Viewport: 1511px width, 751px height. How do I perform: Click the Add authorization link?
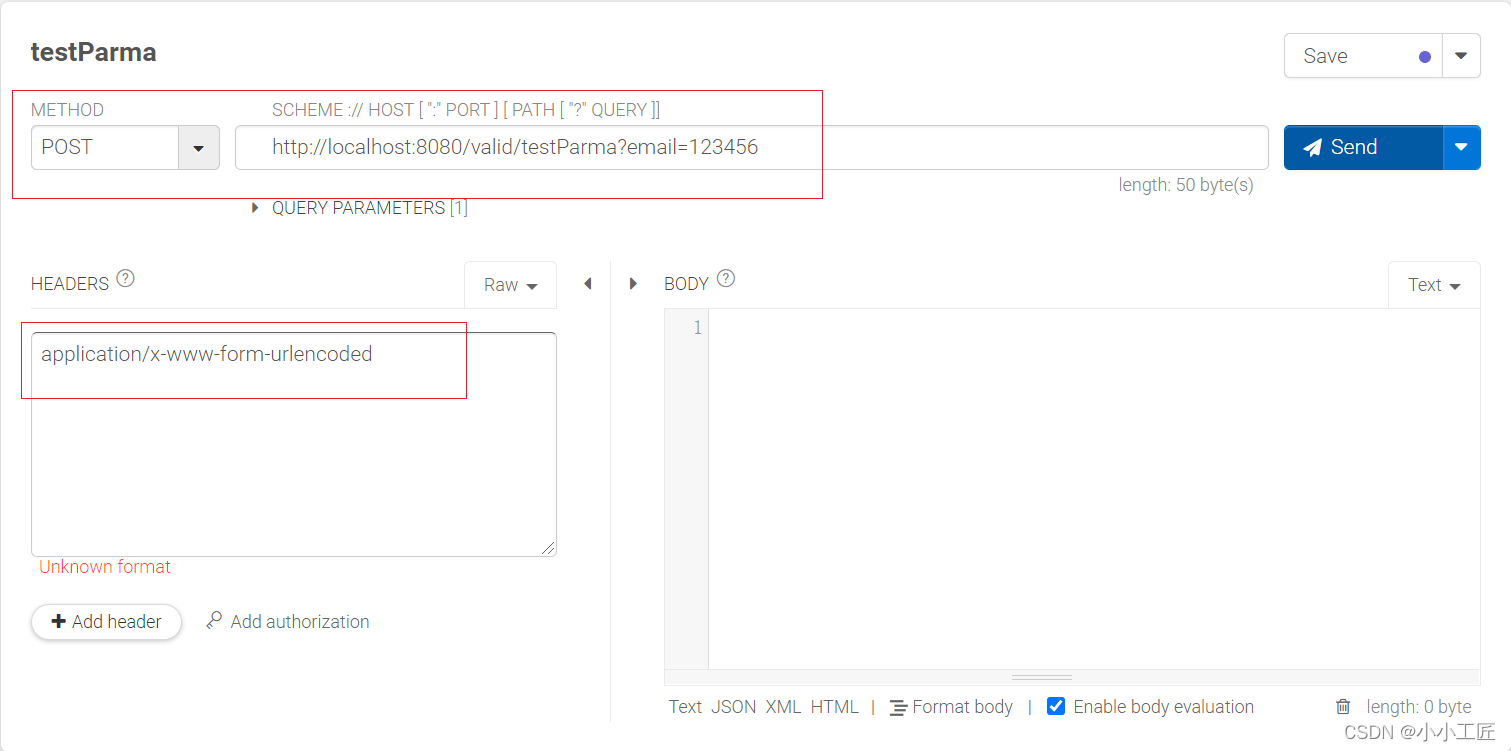299,621
